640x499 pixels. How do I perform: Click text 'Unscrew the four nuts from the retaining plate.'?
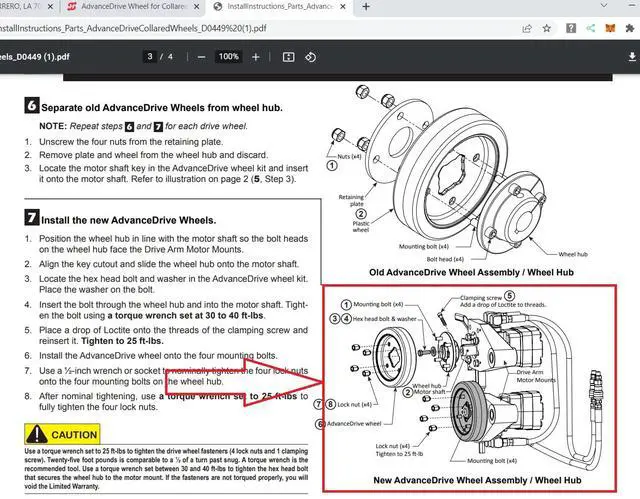pyautogui.click(x=131, y=142)
